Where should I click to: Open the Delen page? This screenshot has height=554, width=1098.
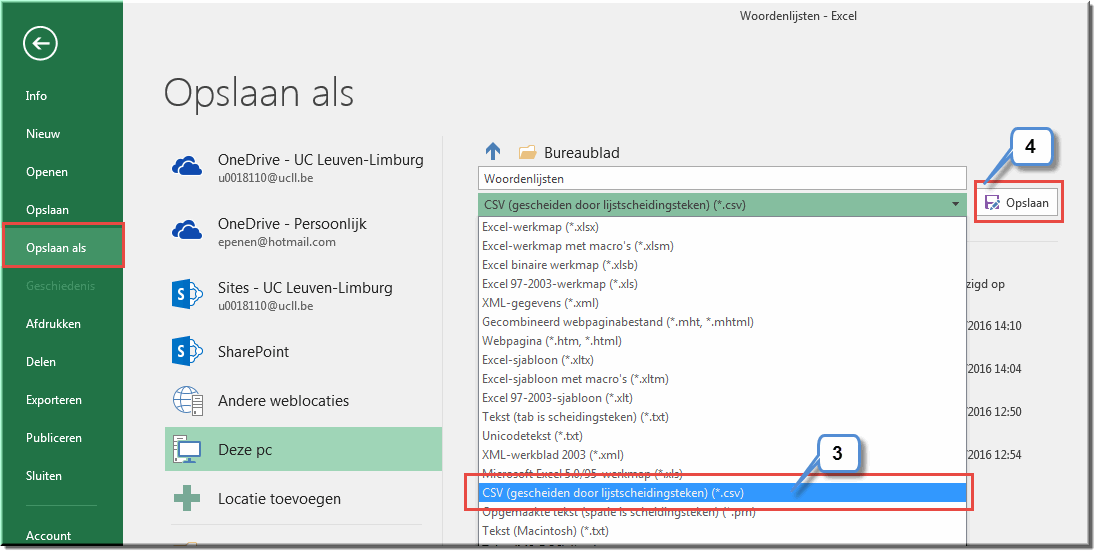(41, 361)
